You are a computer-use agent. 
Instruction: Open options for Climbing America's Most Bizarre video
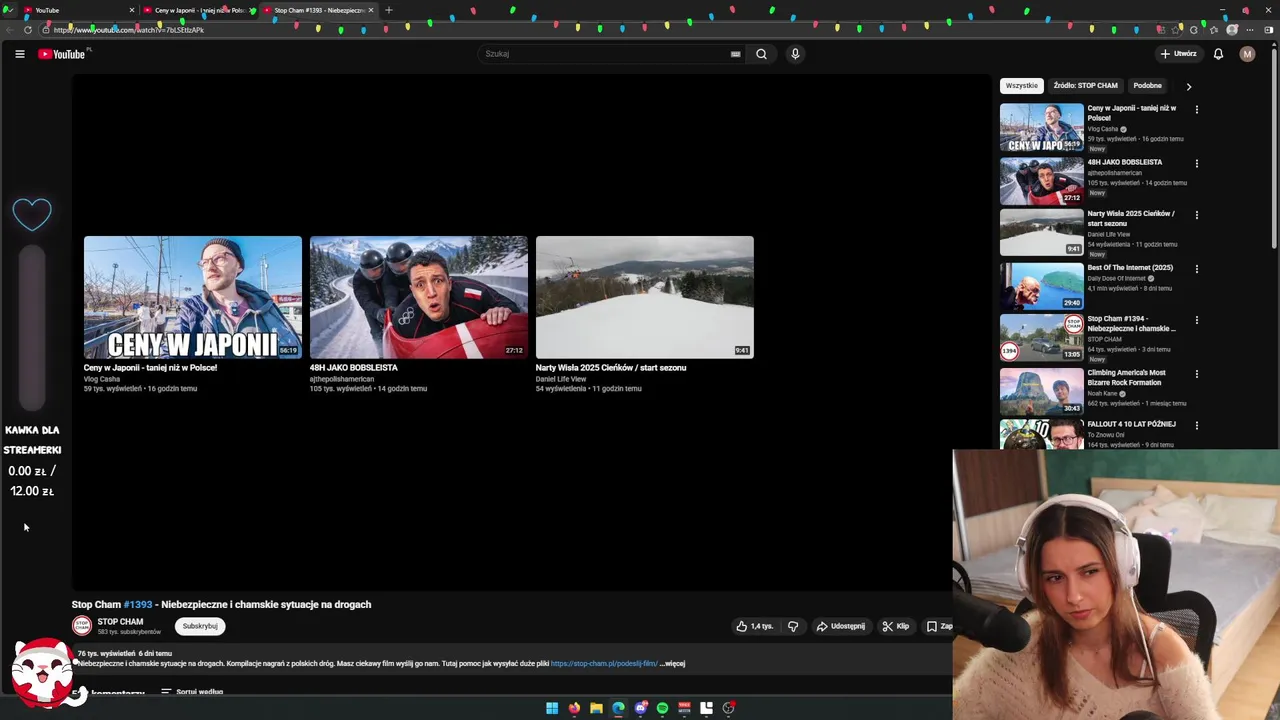pos(1196,374)
